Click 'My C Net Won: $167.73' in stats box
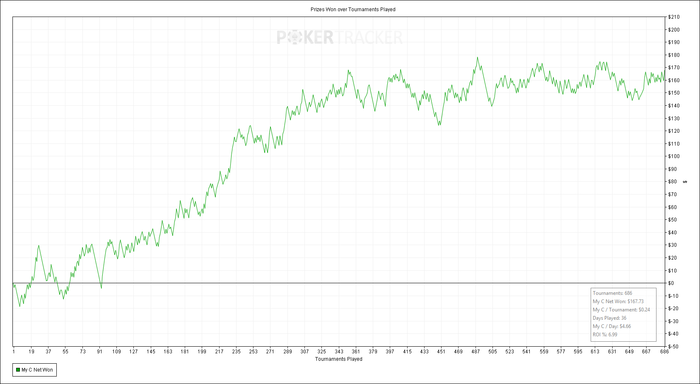 pos(618,301)
